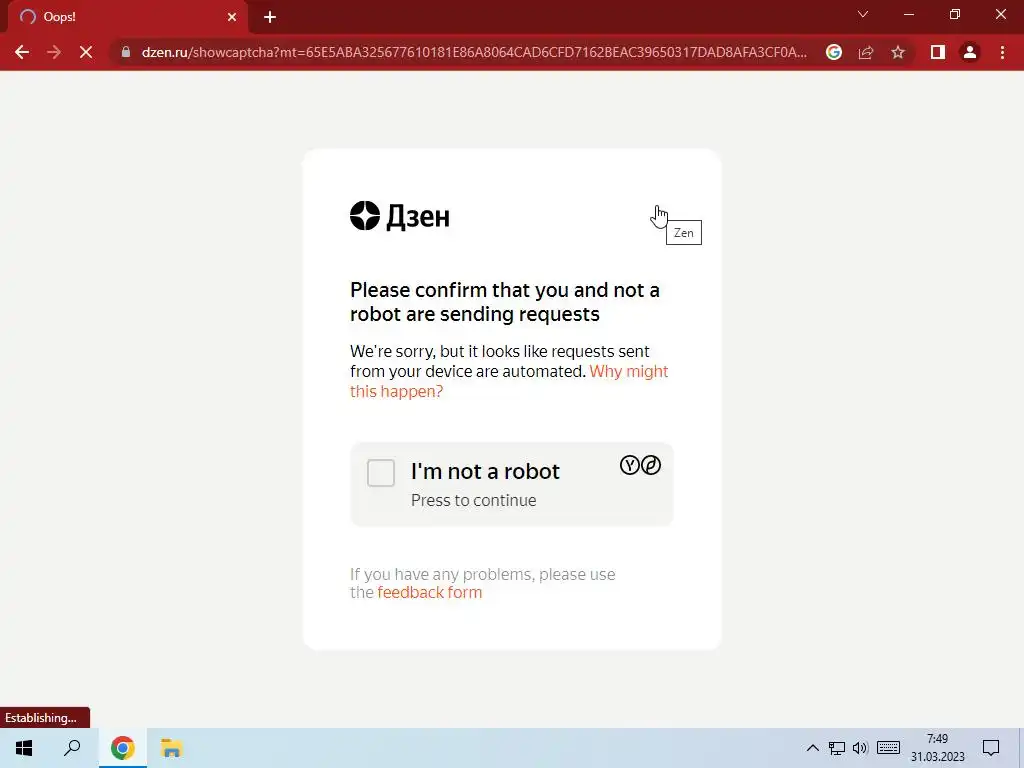Minimize the Chrome window
Image resolution: width=1024 pixels, height=768 pixels.
click(x=909, y=14)
